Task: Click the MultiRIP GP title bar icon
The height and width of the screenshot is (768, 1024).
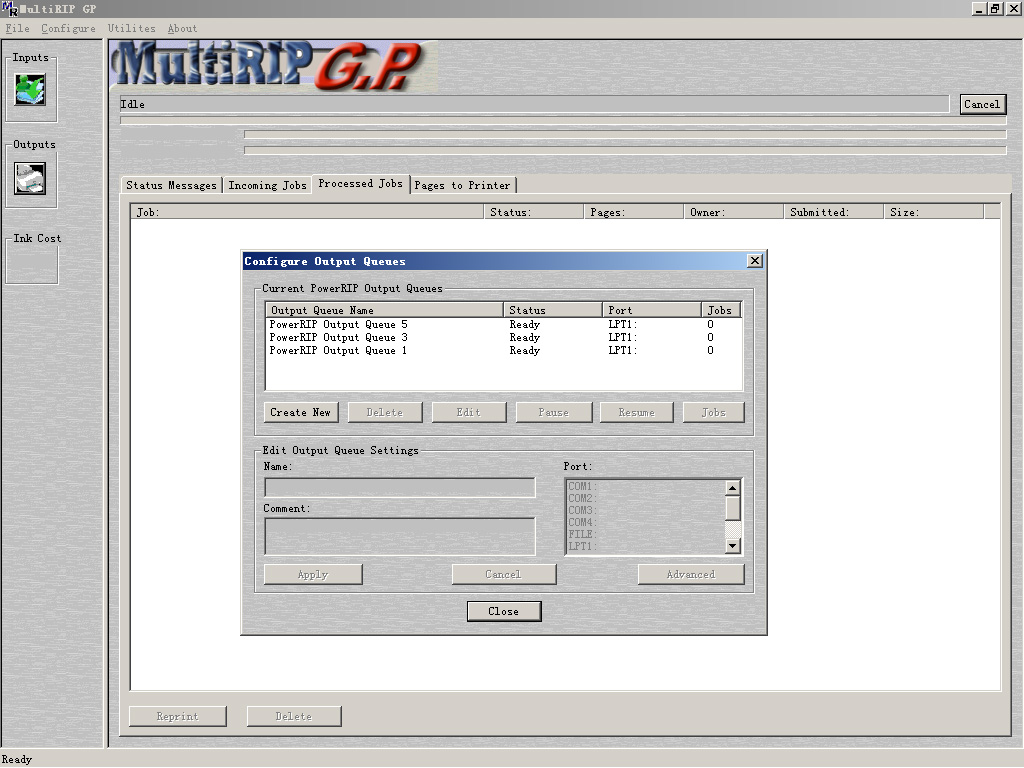Action: pyautogui.click(x=8, y=8)
